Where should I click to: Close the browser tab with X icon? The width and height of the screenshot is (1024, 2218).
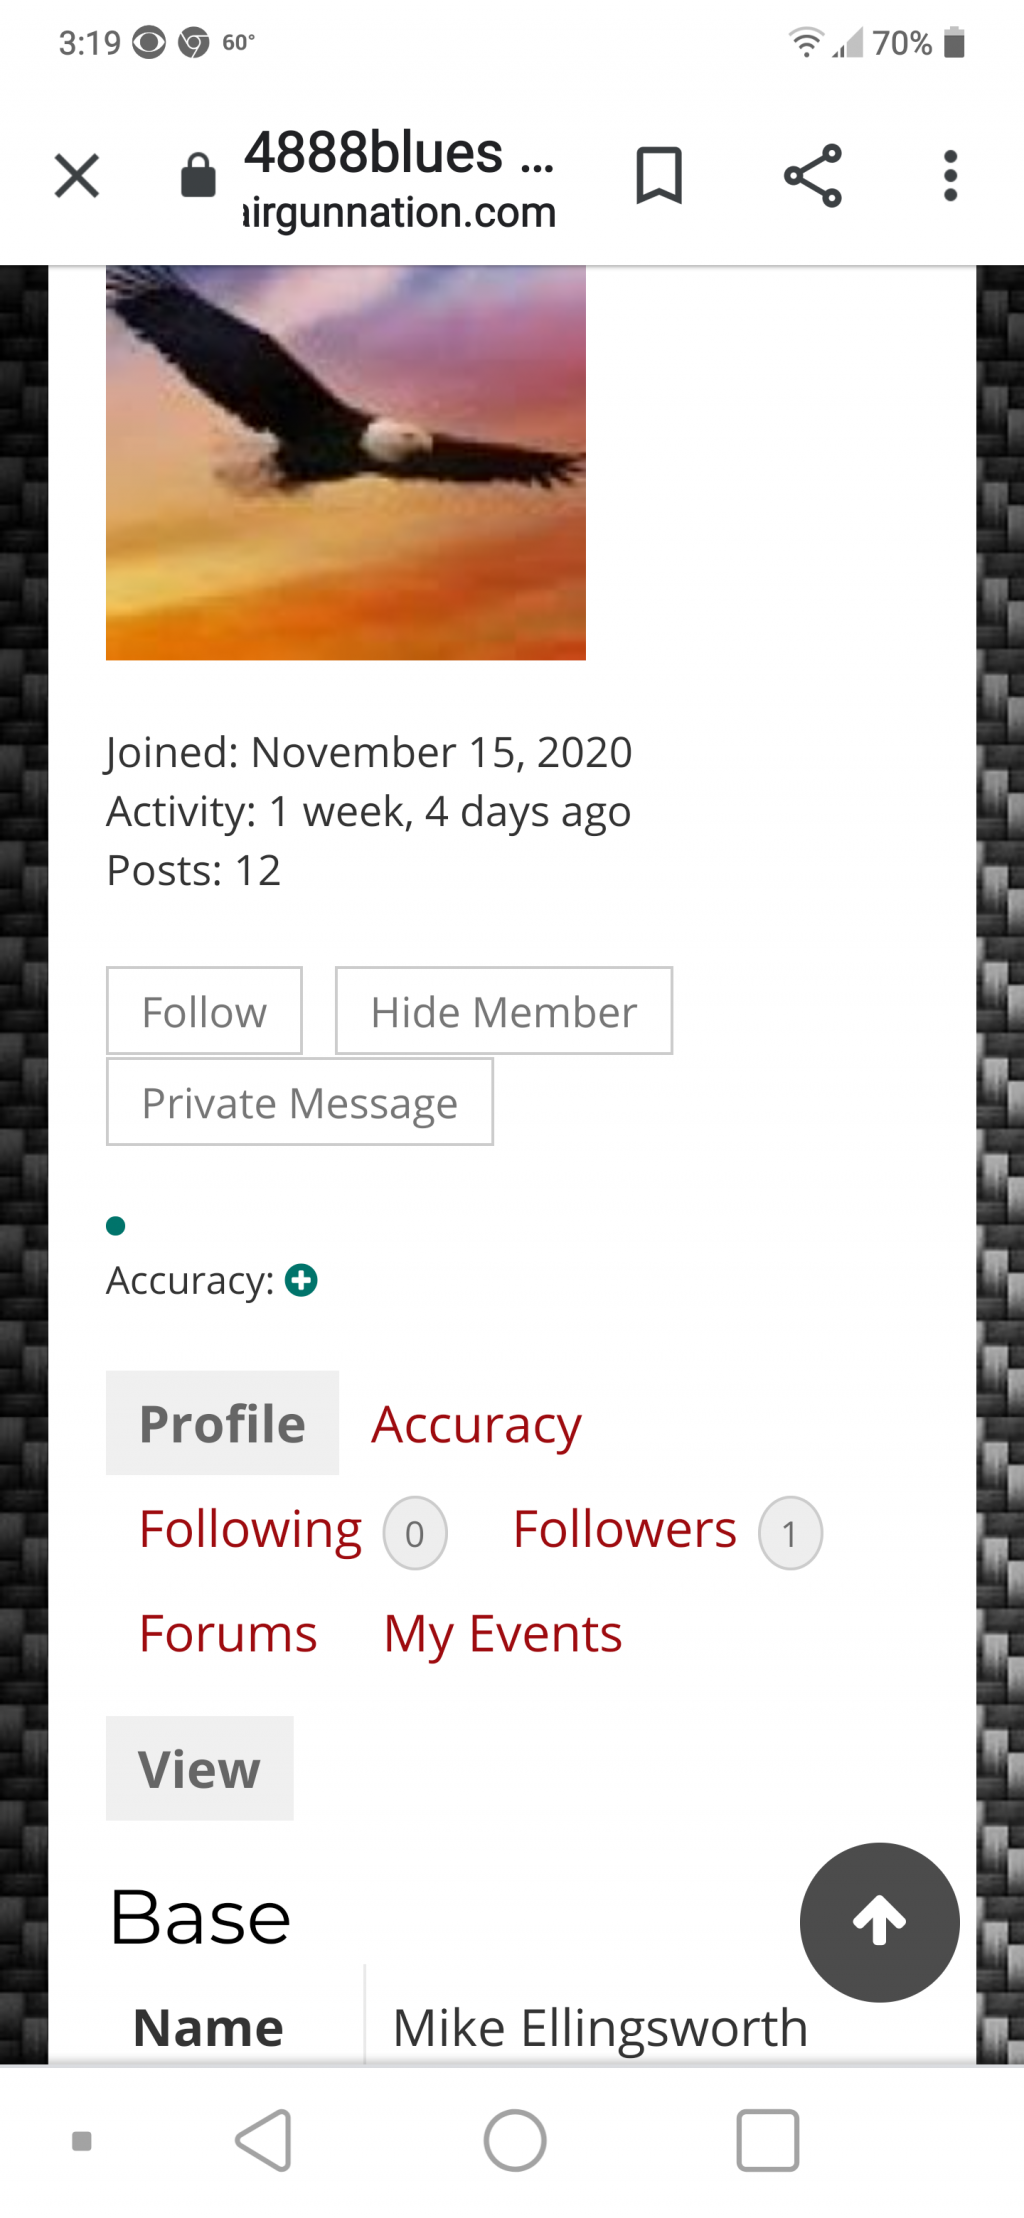point(77,176)
